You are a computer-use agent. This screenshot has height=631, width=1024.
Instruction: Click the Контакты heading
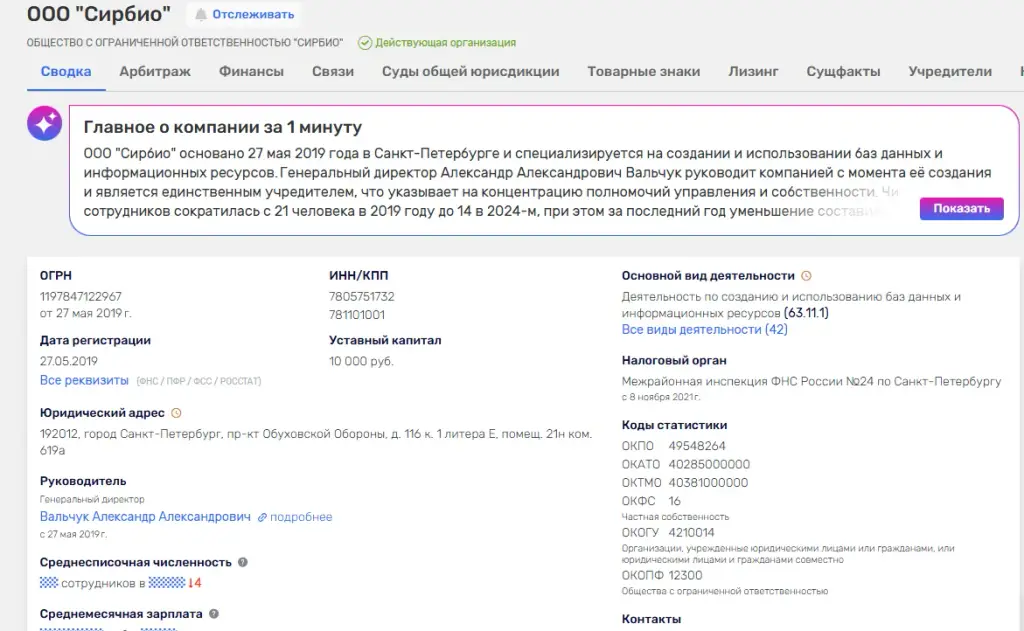pos(651,619)
